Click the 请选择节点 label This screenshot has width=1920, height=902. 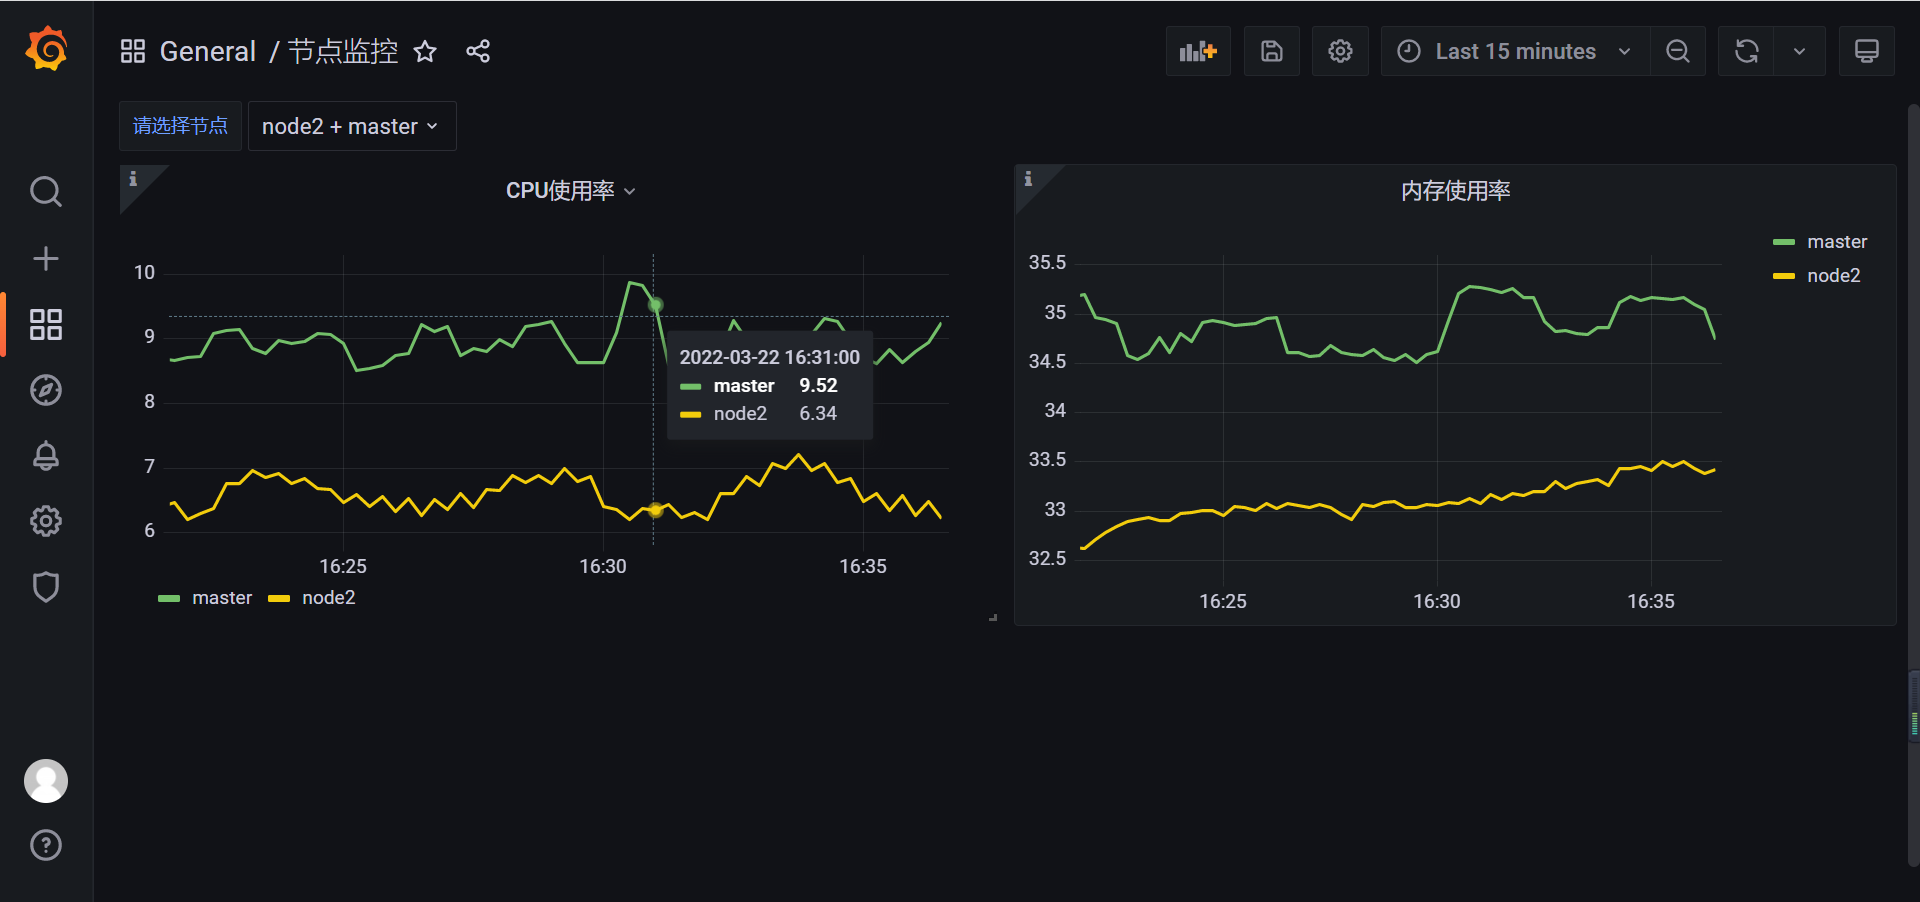pos(180,126)
